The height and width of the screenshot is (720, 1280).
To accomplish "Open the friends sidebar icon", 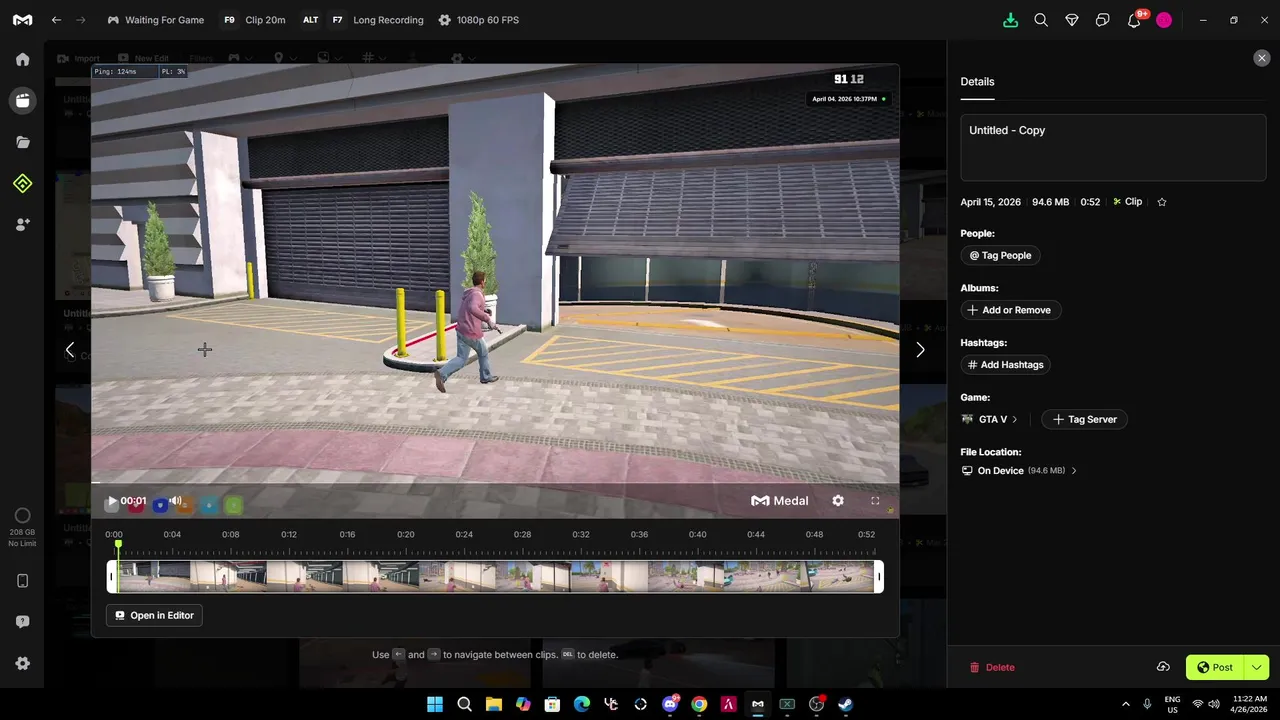I will 22,225.
